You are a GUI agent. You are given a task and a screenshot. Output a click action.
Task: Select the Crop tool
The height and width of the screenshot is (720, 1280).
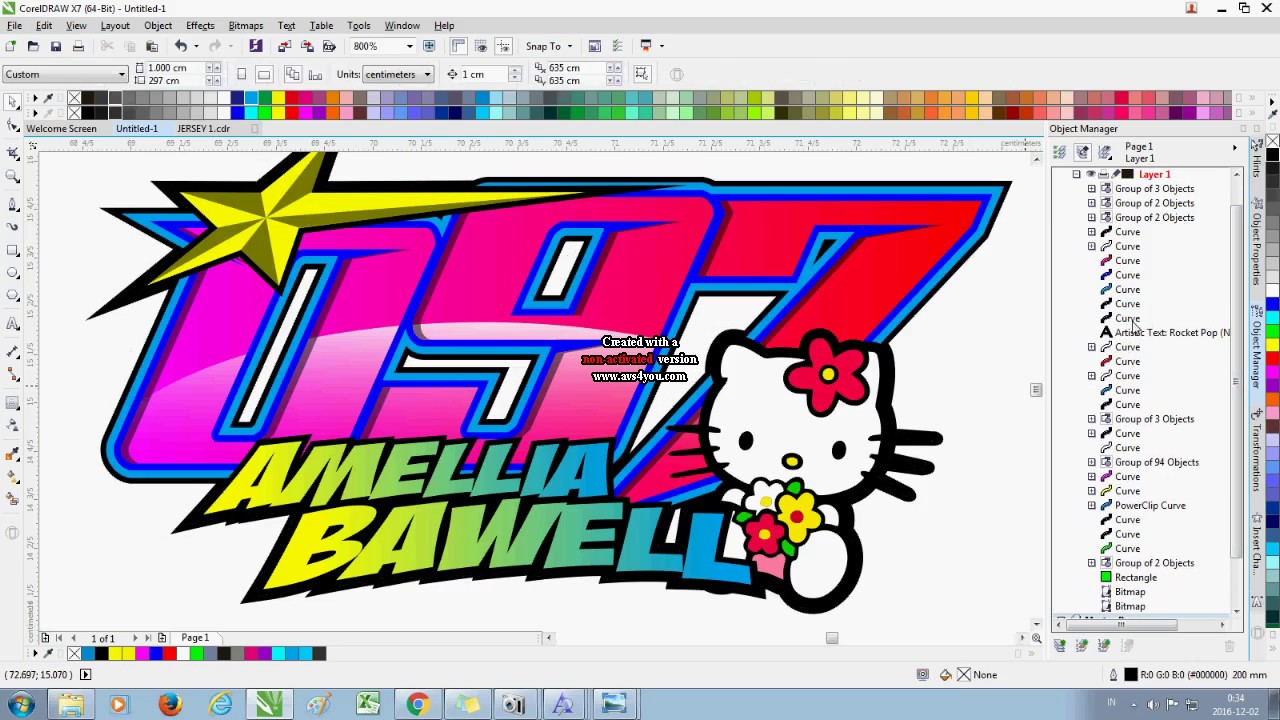(12, 153)
